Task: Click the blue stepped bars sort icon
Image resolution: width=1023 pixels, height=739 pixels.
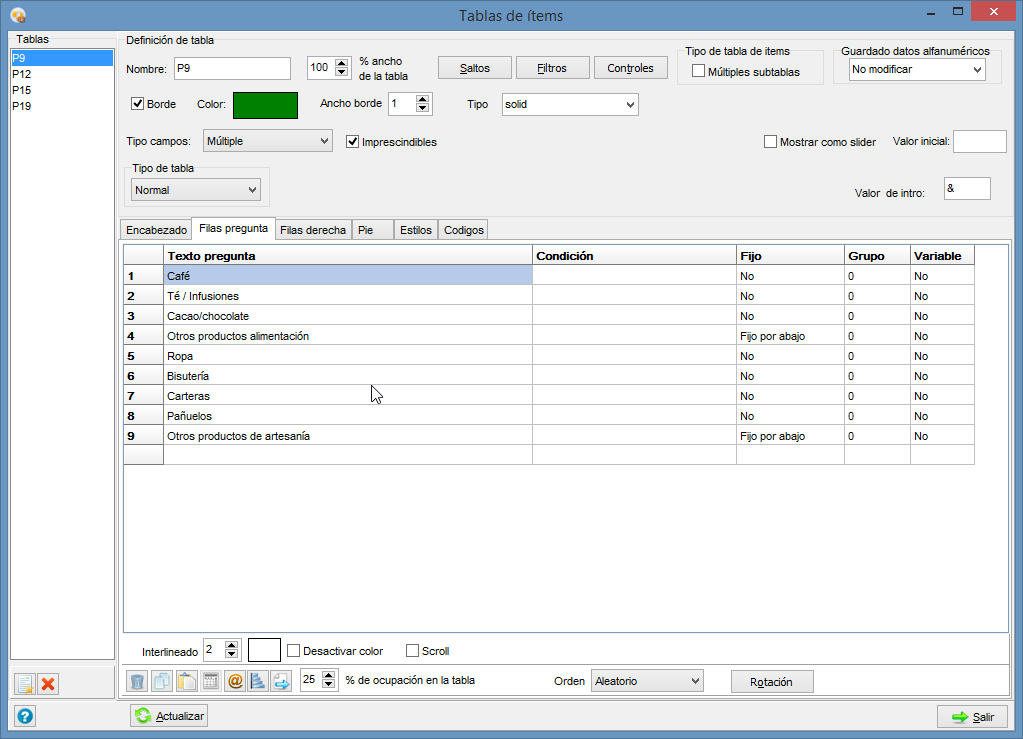Action: click(258, 682)
